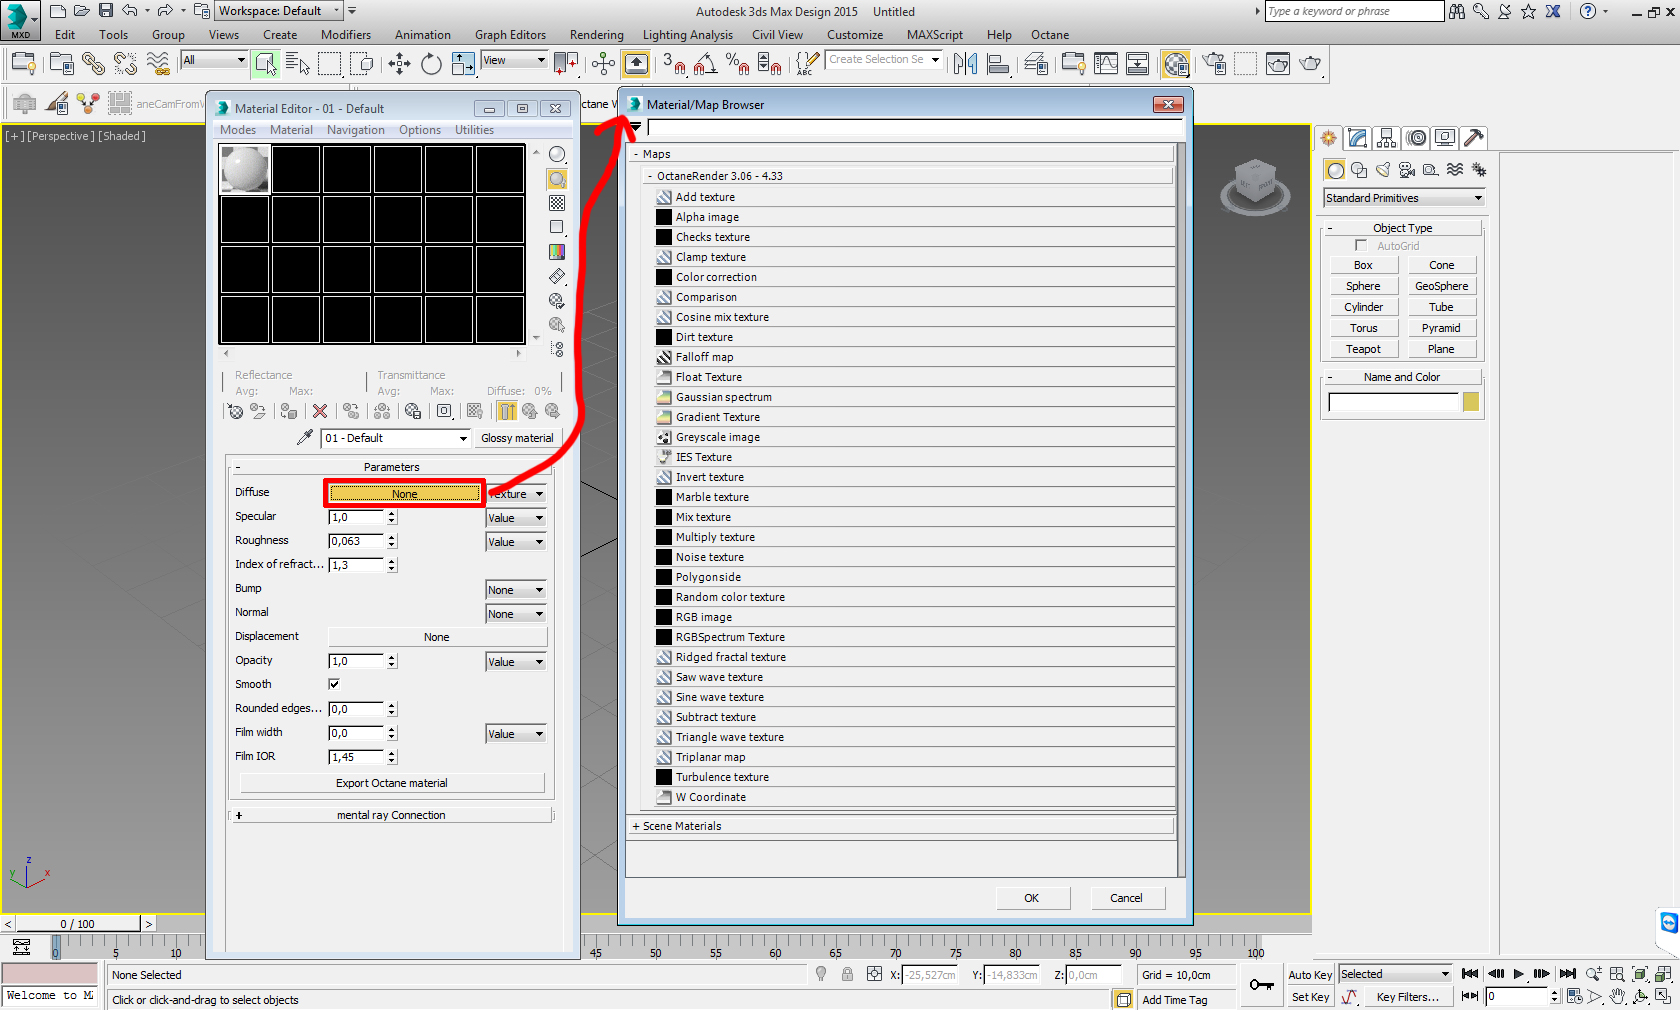1680x1010 pixels.
Task: Open the Roughness Value type dropdown
Action: (516, 542)
